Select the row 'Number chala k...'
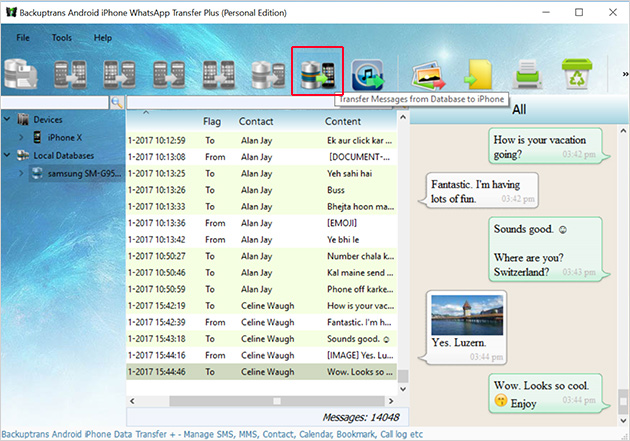The height and width of the screenshot is (441, 630). point(262,256)
